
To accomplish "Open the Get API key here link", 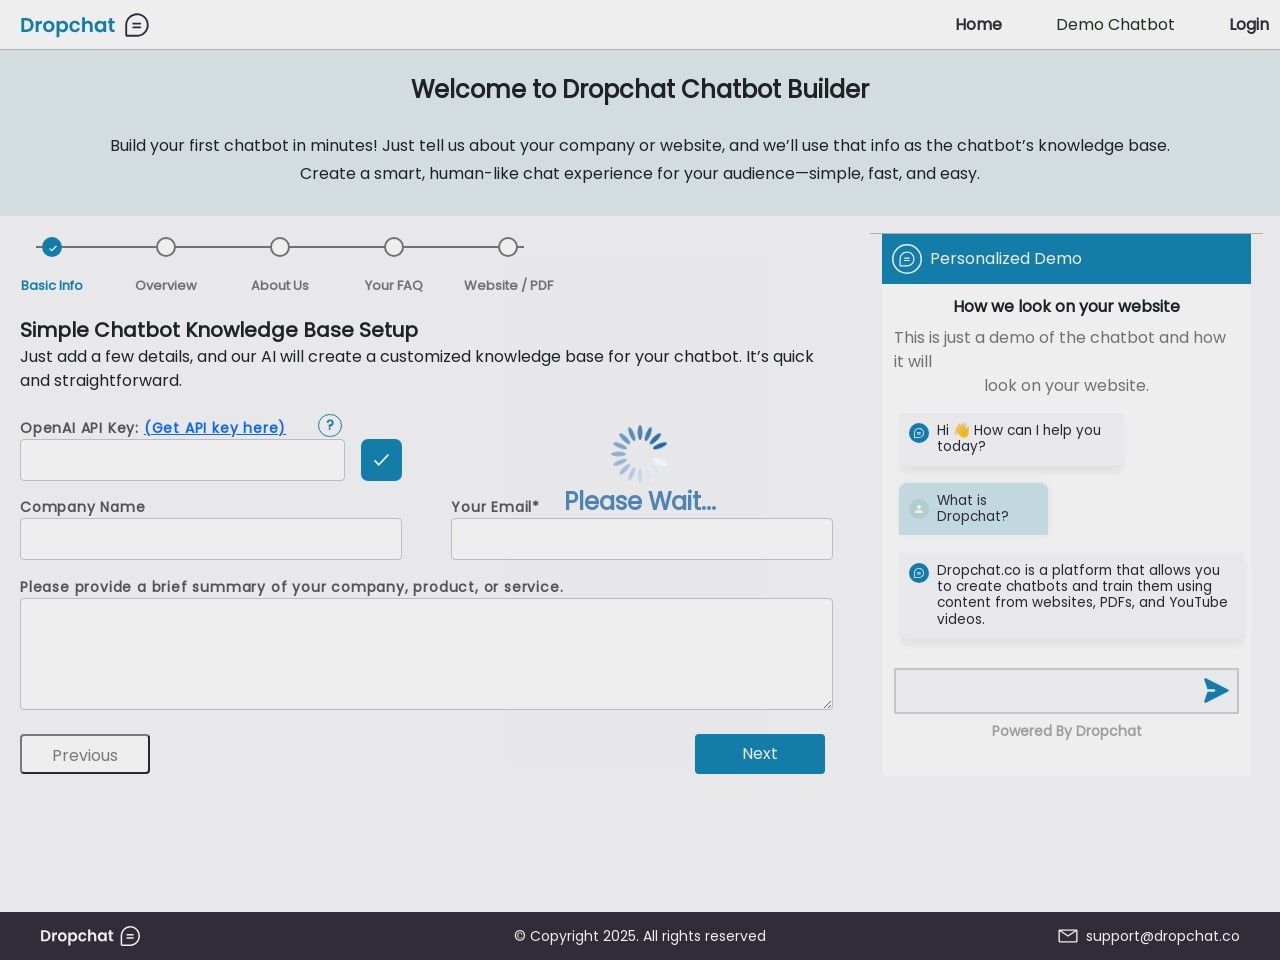I will (215, 428).
